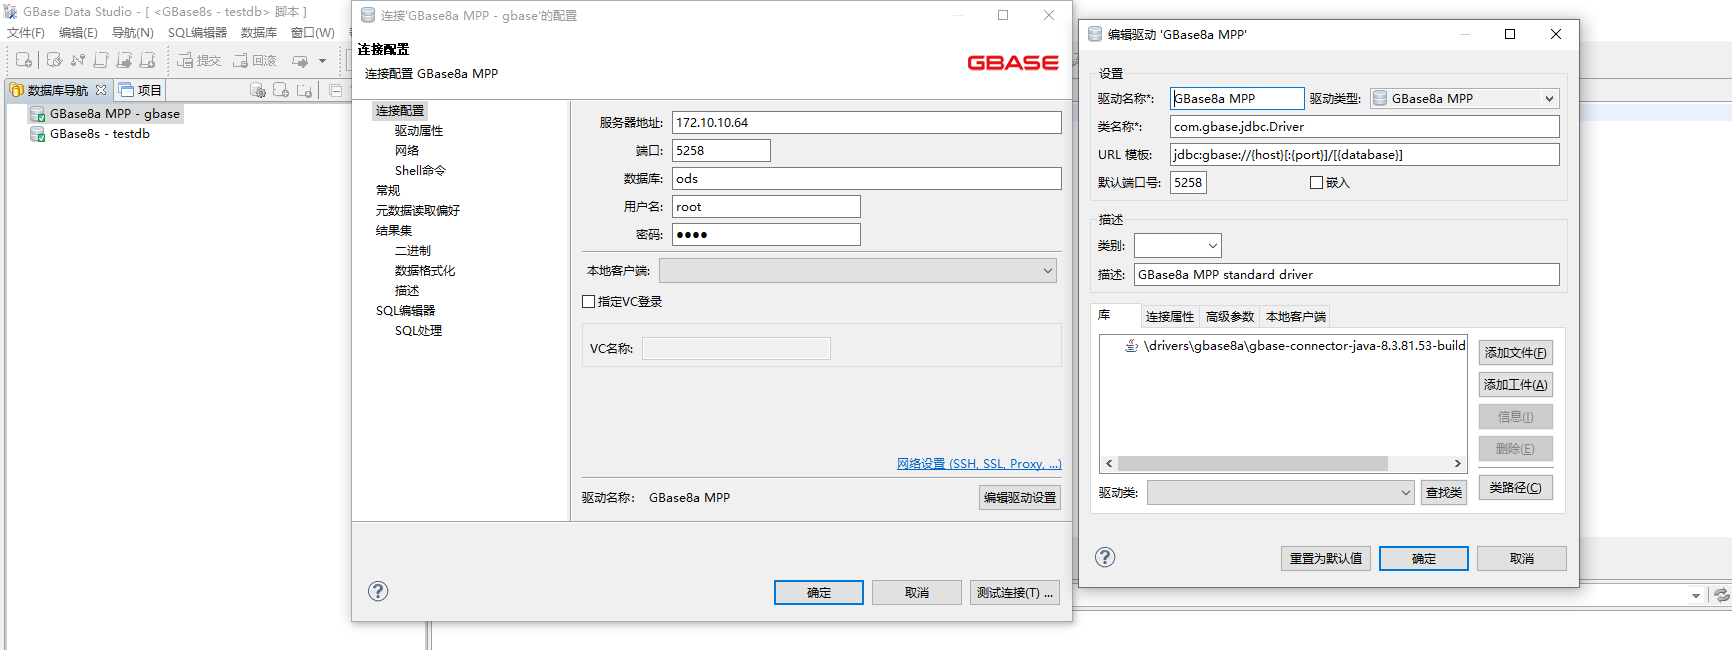The width and height of the screenshot is (1732, 650).
Task: Select 二进制 in settings tree
Action: [x=413, y=251]
